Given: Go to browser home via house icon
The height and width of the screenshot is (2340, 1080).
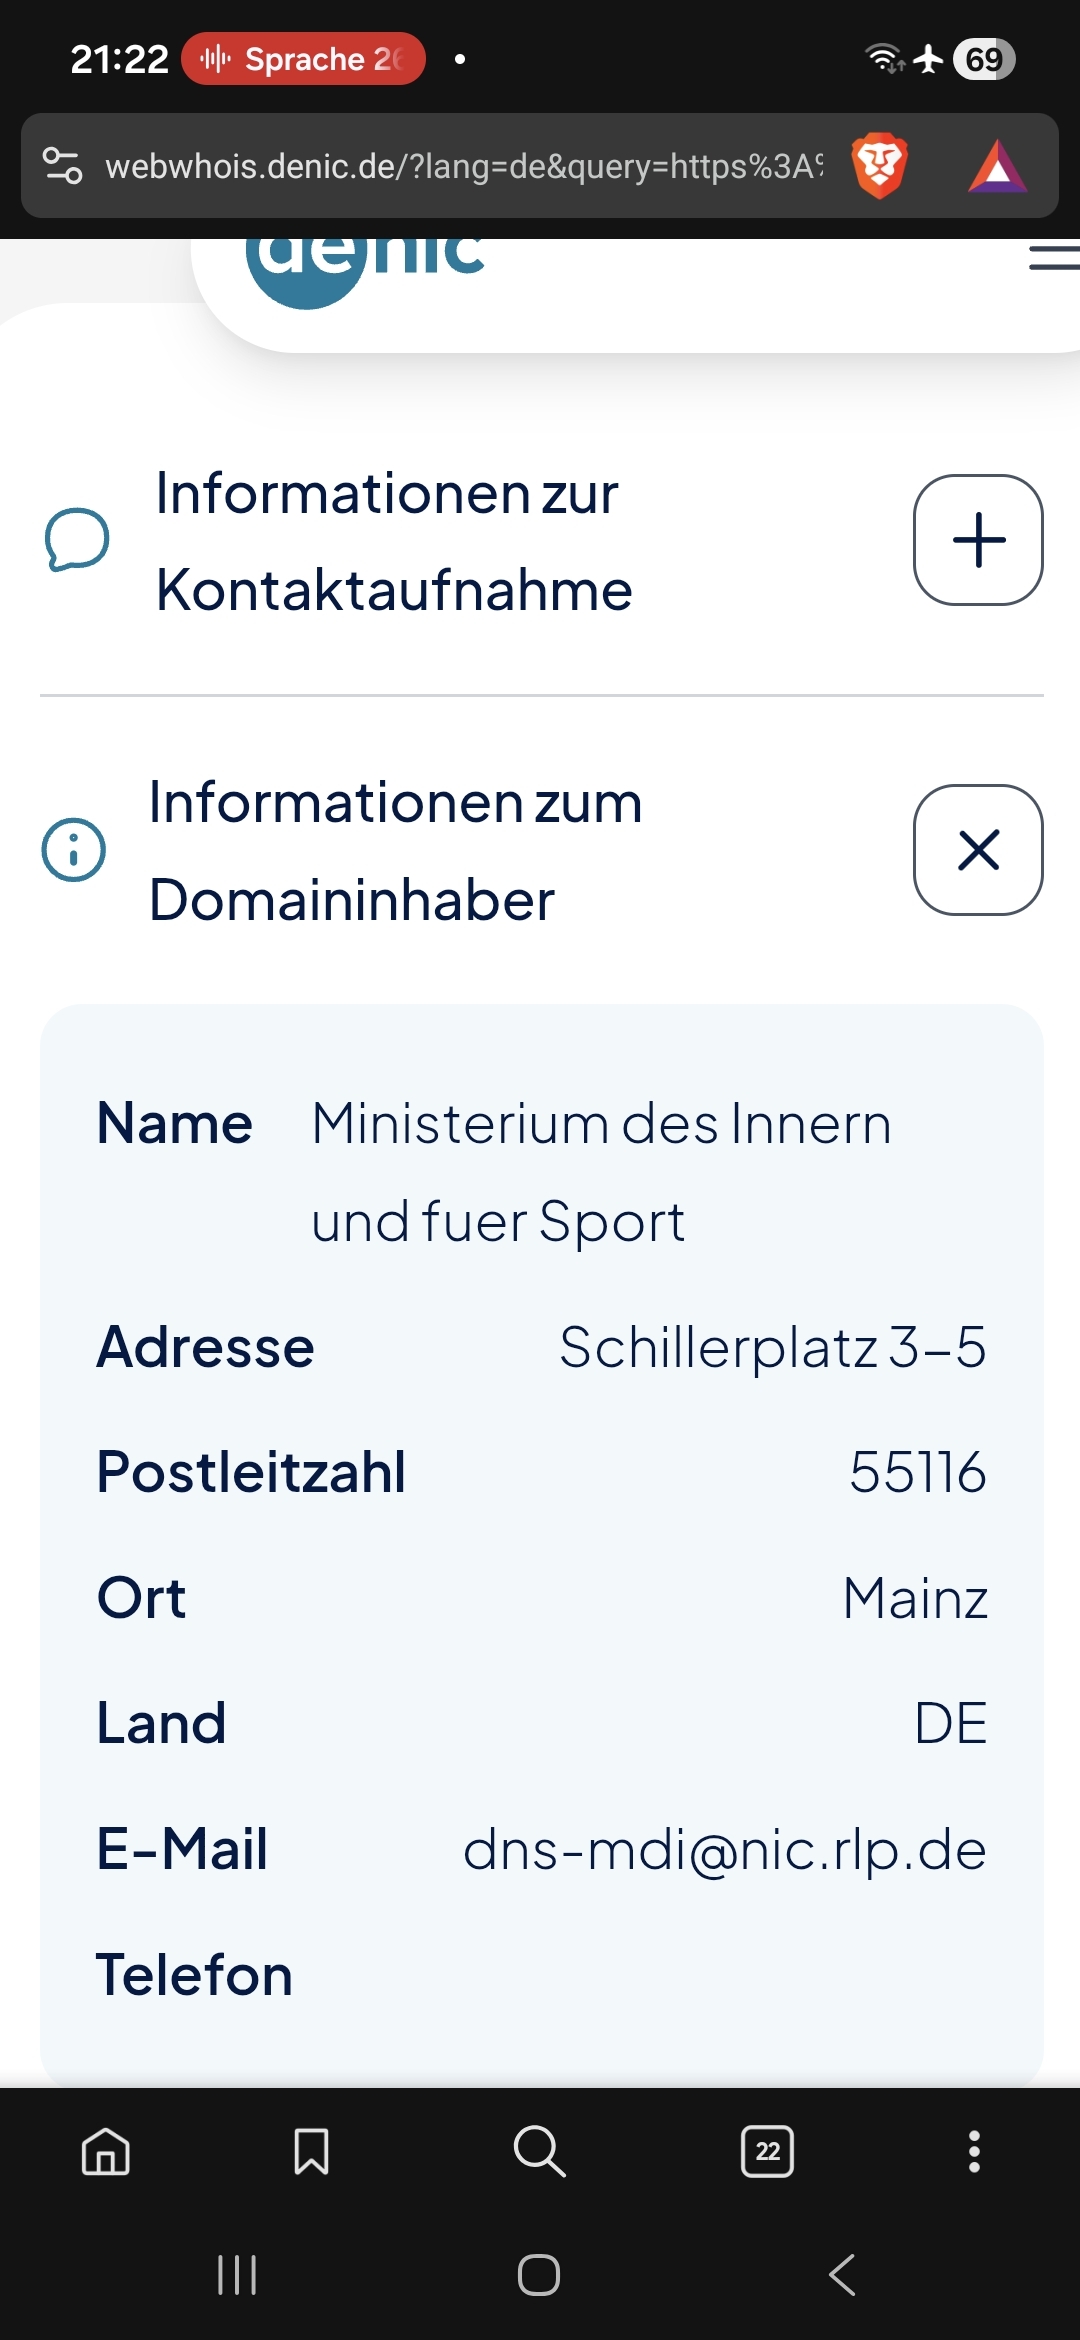Looking at the screenshot, I should [x=106, y=2151].
